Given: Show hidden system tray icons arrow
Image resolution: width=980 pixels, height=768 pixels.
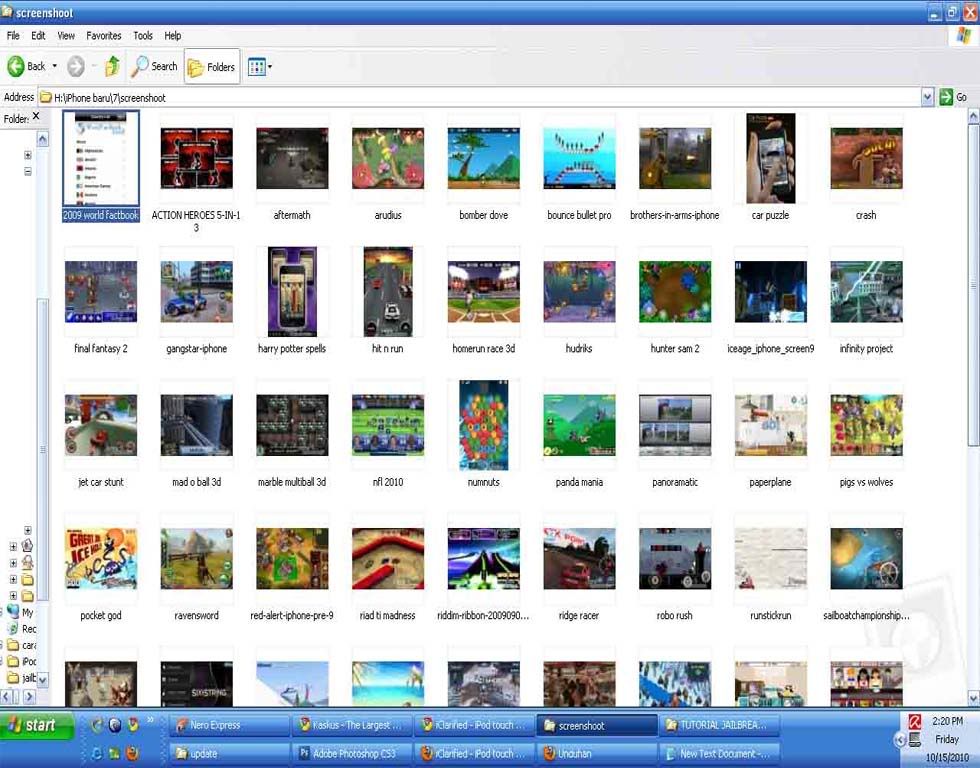Looking at the screenshot, I should (900, 741).
